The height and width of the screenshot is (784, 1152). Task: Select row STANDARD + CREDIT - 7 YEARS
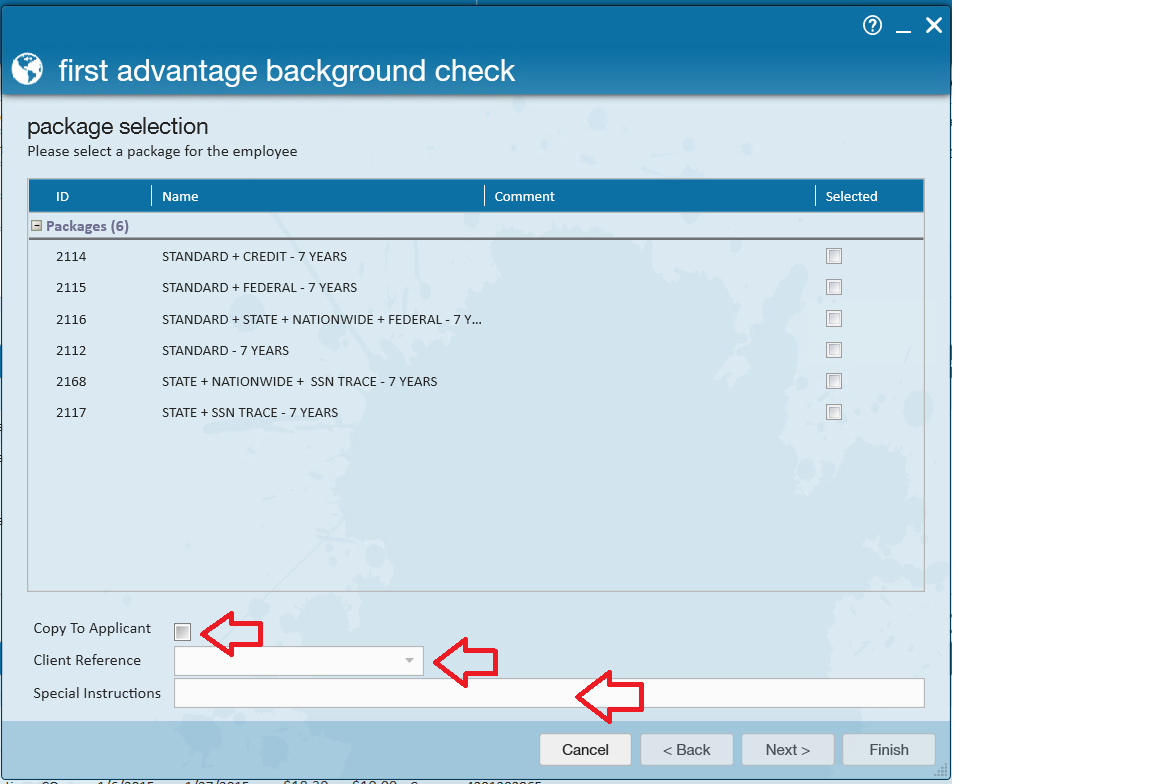click(254, 256)
